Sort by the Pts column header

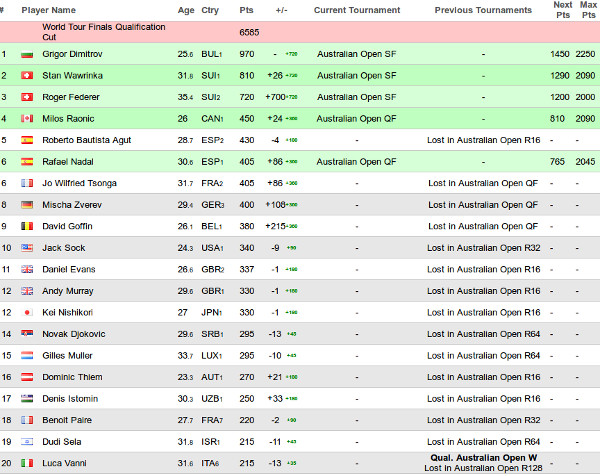pyautogui.click(x=247, y=10)
